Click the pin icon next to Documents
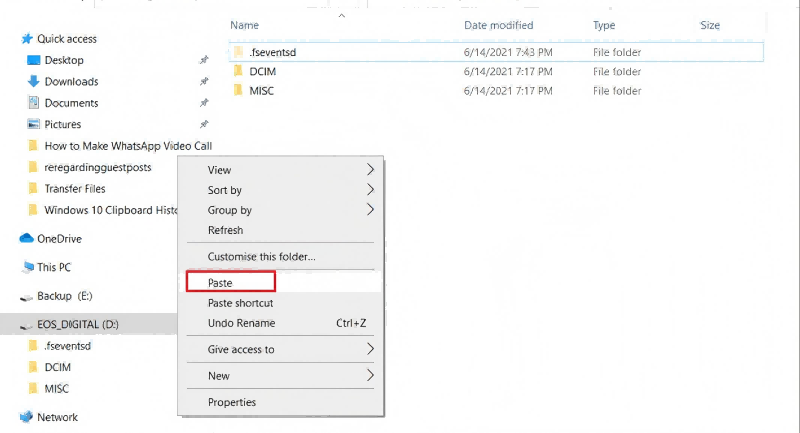Viewport: 800px width, 433px height. click(x=204, y=103)
